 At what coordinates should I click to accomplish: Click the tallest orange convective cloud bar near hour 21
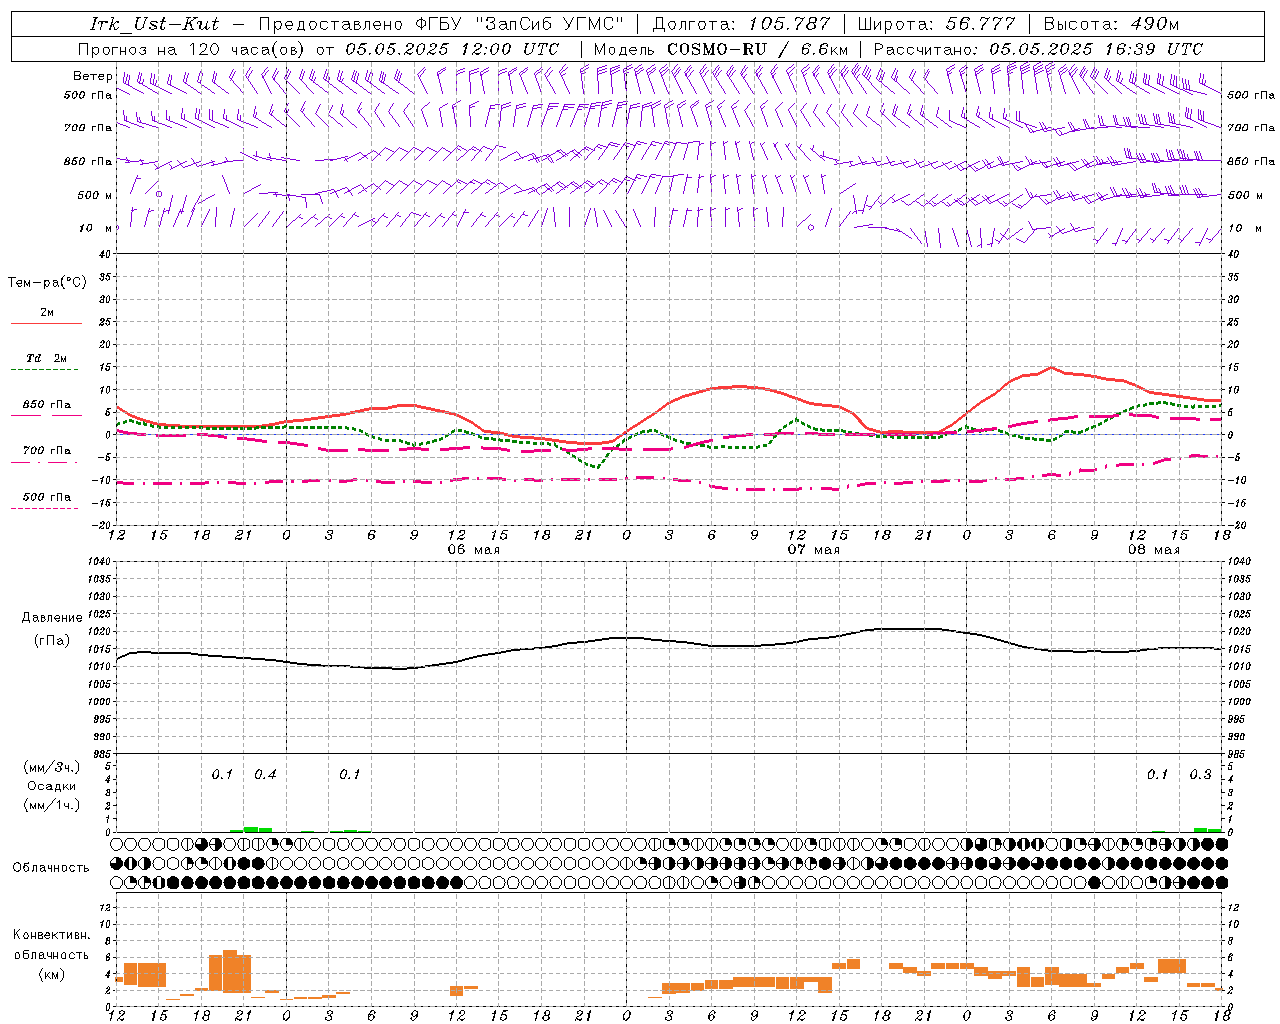point(230,970)
